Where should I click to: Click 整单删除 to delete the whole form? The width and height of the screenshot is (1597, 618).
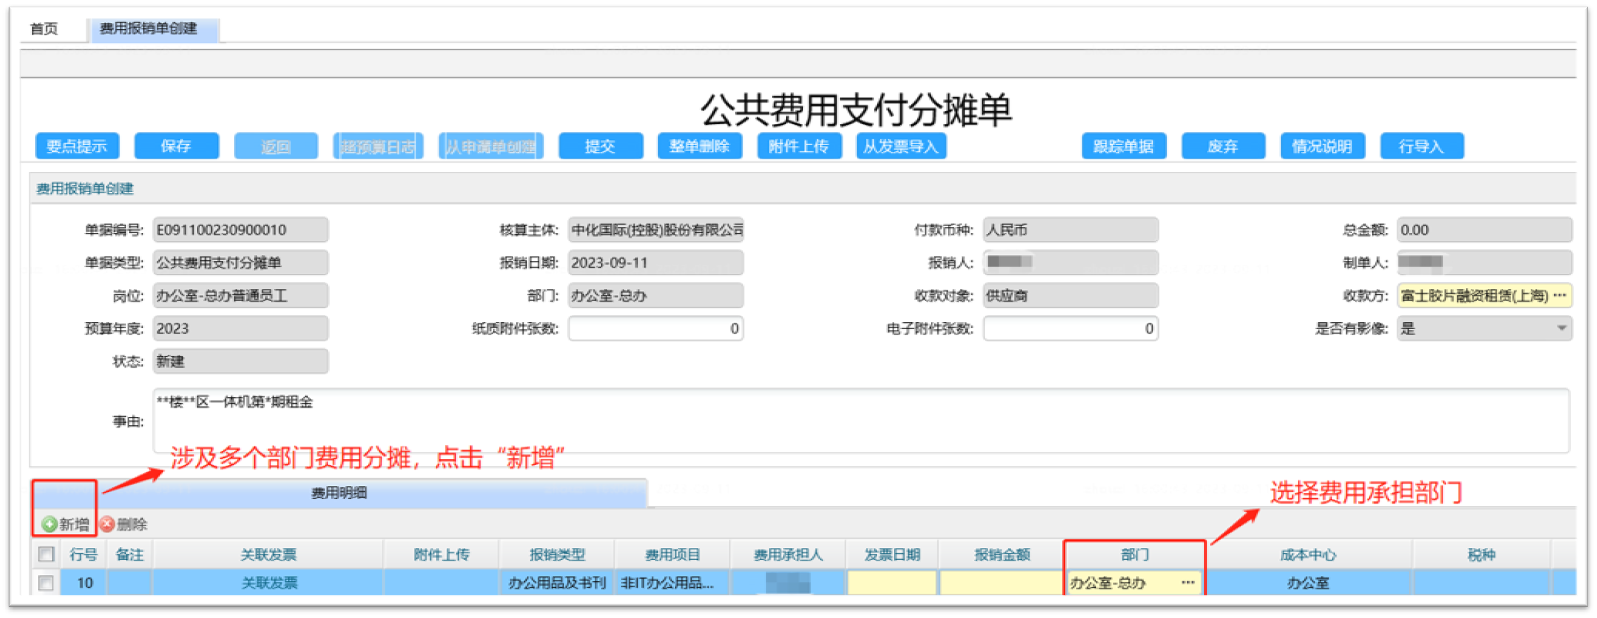[700, 146]
